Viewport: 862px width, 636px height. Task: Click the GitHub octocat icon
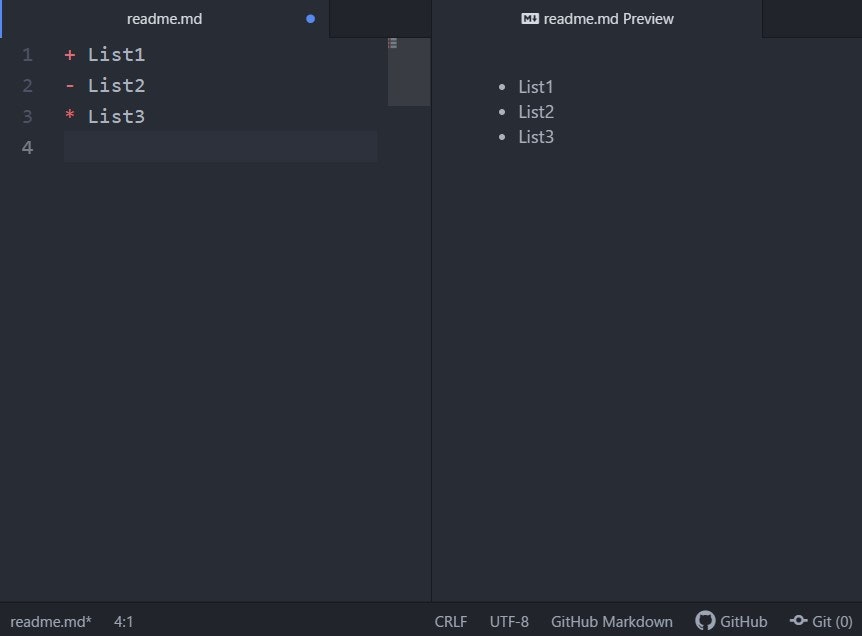click(x=705, y=621)
